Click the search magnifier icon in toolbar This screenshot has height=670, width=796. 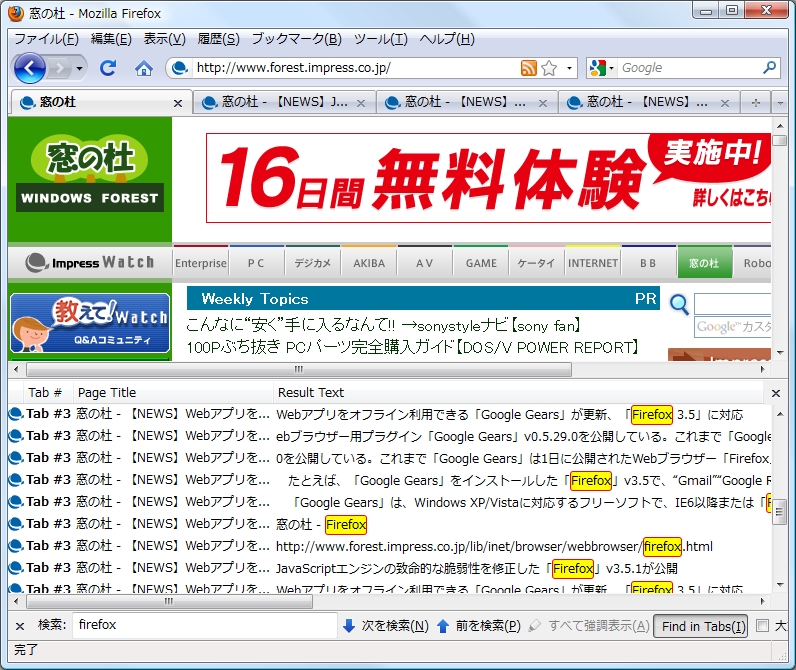(769, 68)
